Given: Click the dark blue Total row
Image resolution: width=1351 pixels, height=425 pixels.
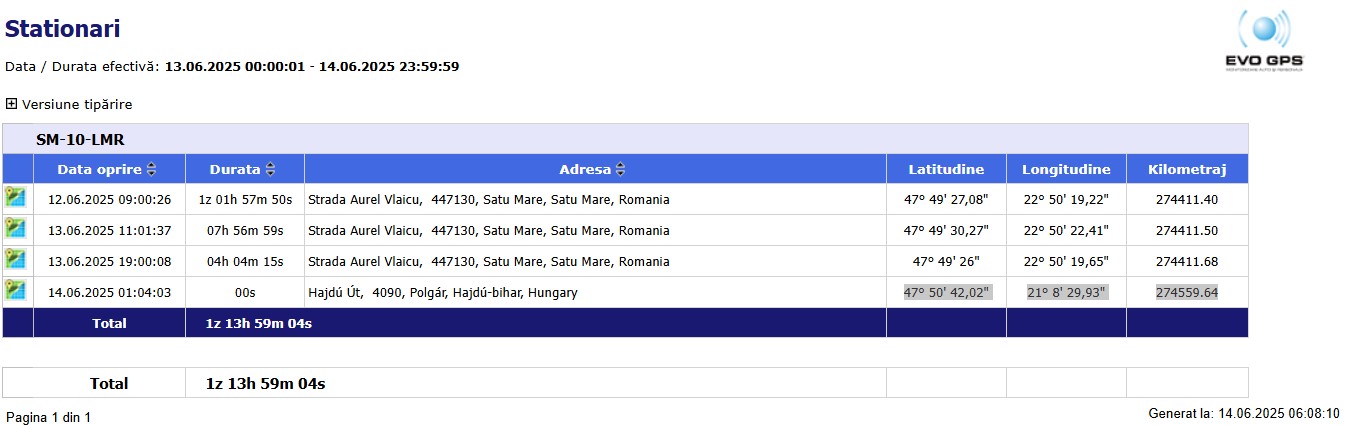Looking at the screenshot, I should click(x=625, y=323).
